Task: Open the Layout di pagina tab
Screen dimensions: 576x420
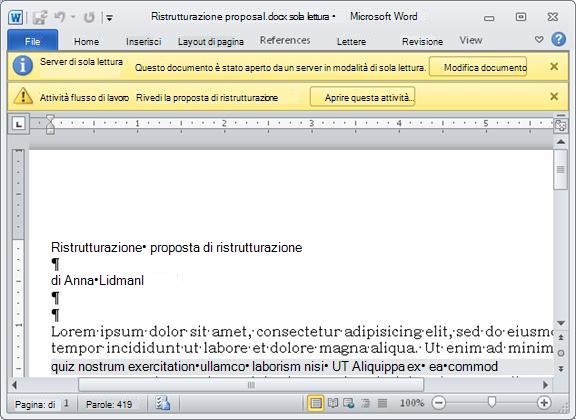Action: coord(210,42)
